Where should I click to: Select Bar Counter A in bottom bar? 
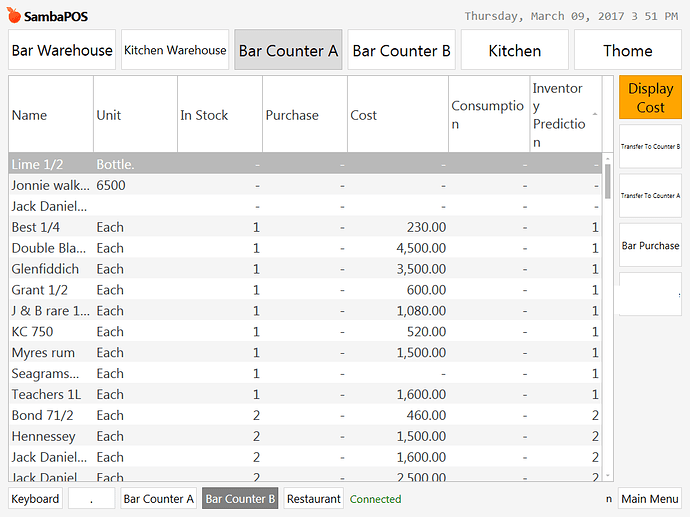[x=158, y=499]
